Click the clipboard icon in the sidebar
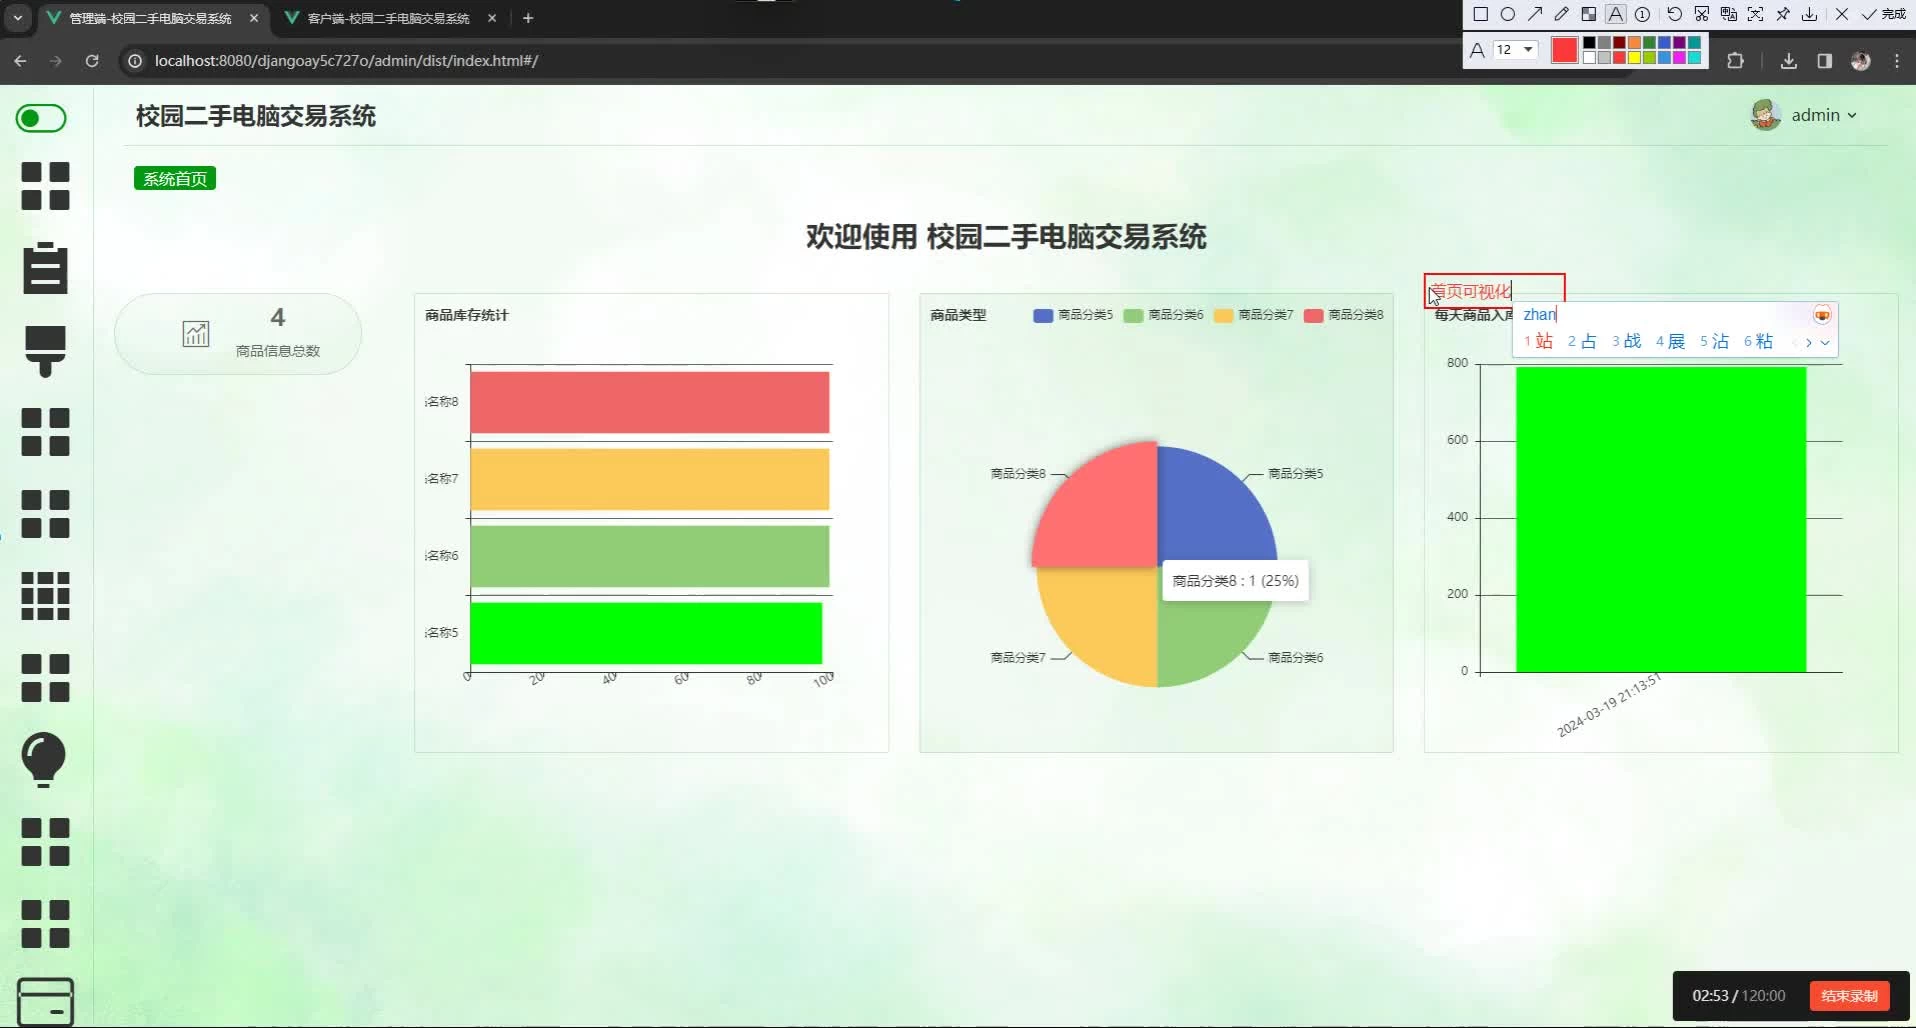 (x=45, y=268)
